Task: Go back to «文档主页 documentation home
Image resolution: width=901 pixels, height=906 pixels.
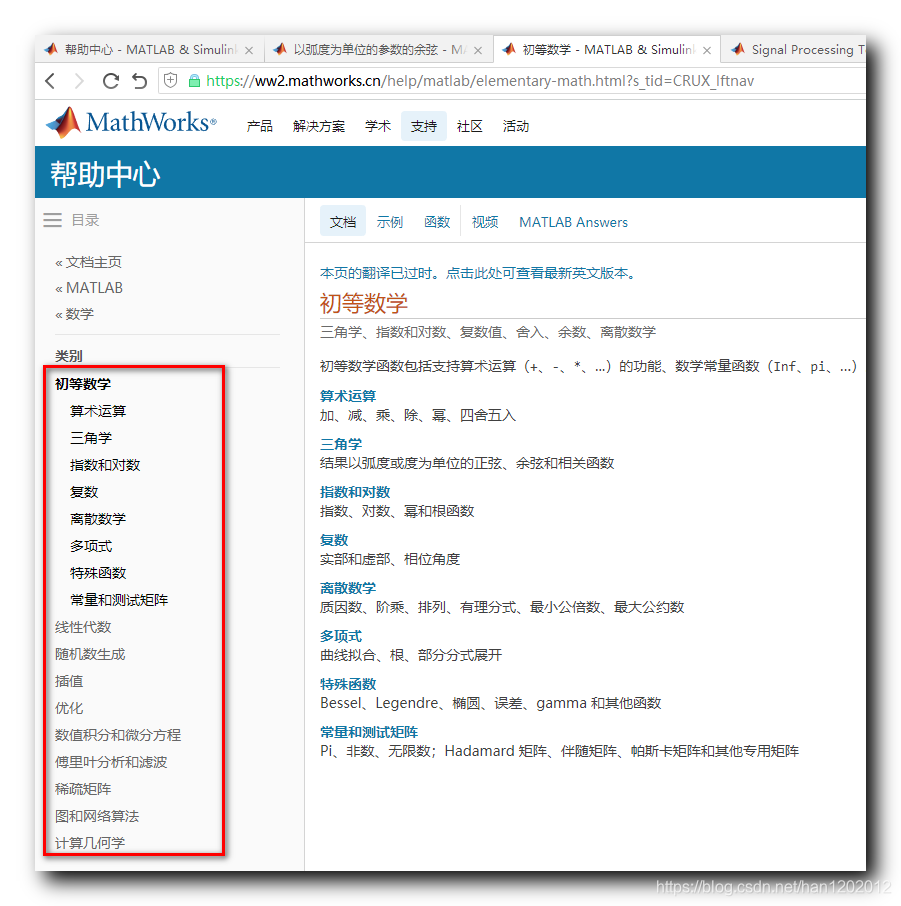Action: click(92, 261)
